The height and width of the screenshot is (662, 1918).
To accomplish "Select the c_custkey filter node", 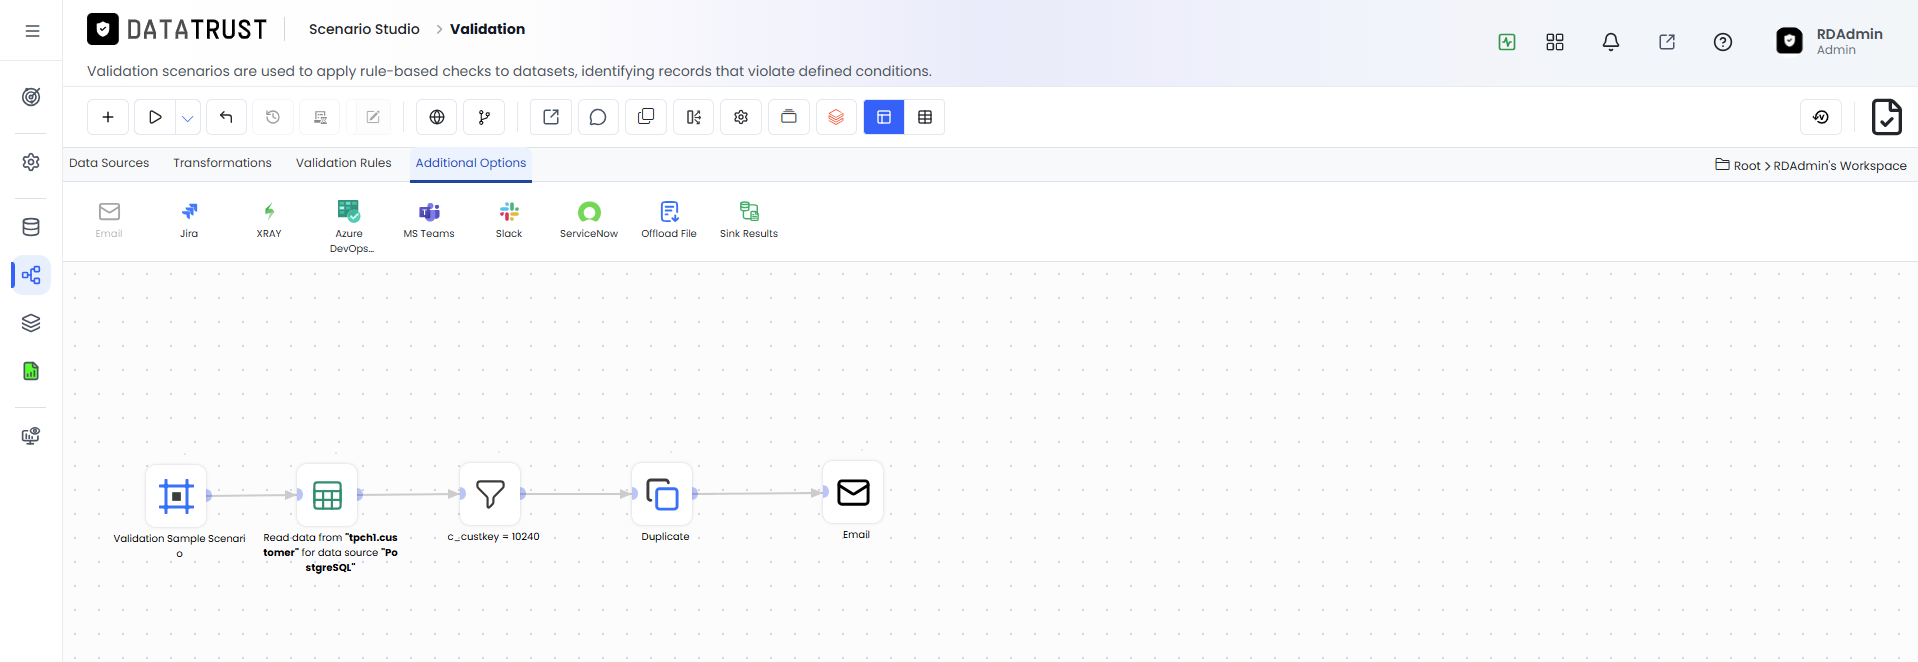I will [x=490, y=494].
